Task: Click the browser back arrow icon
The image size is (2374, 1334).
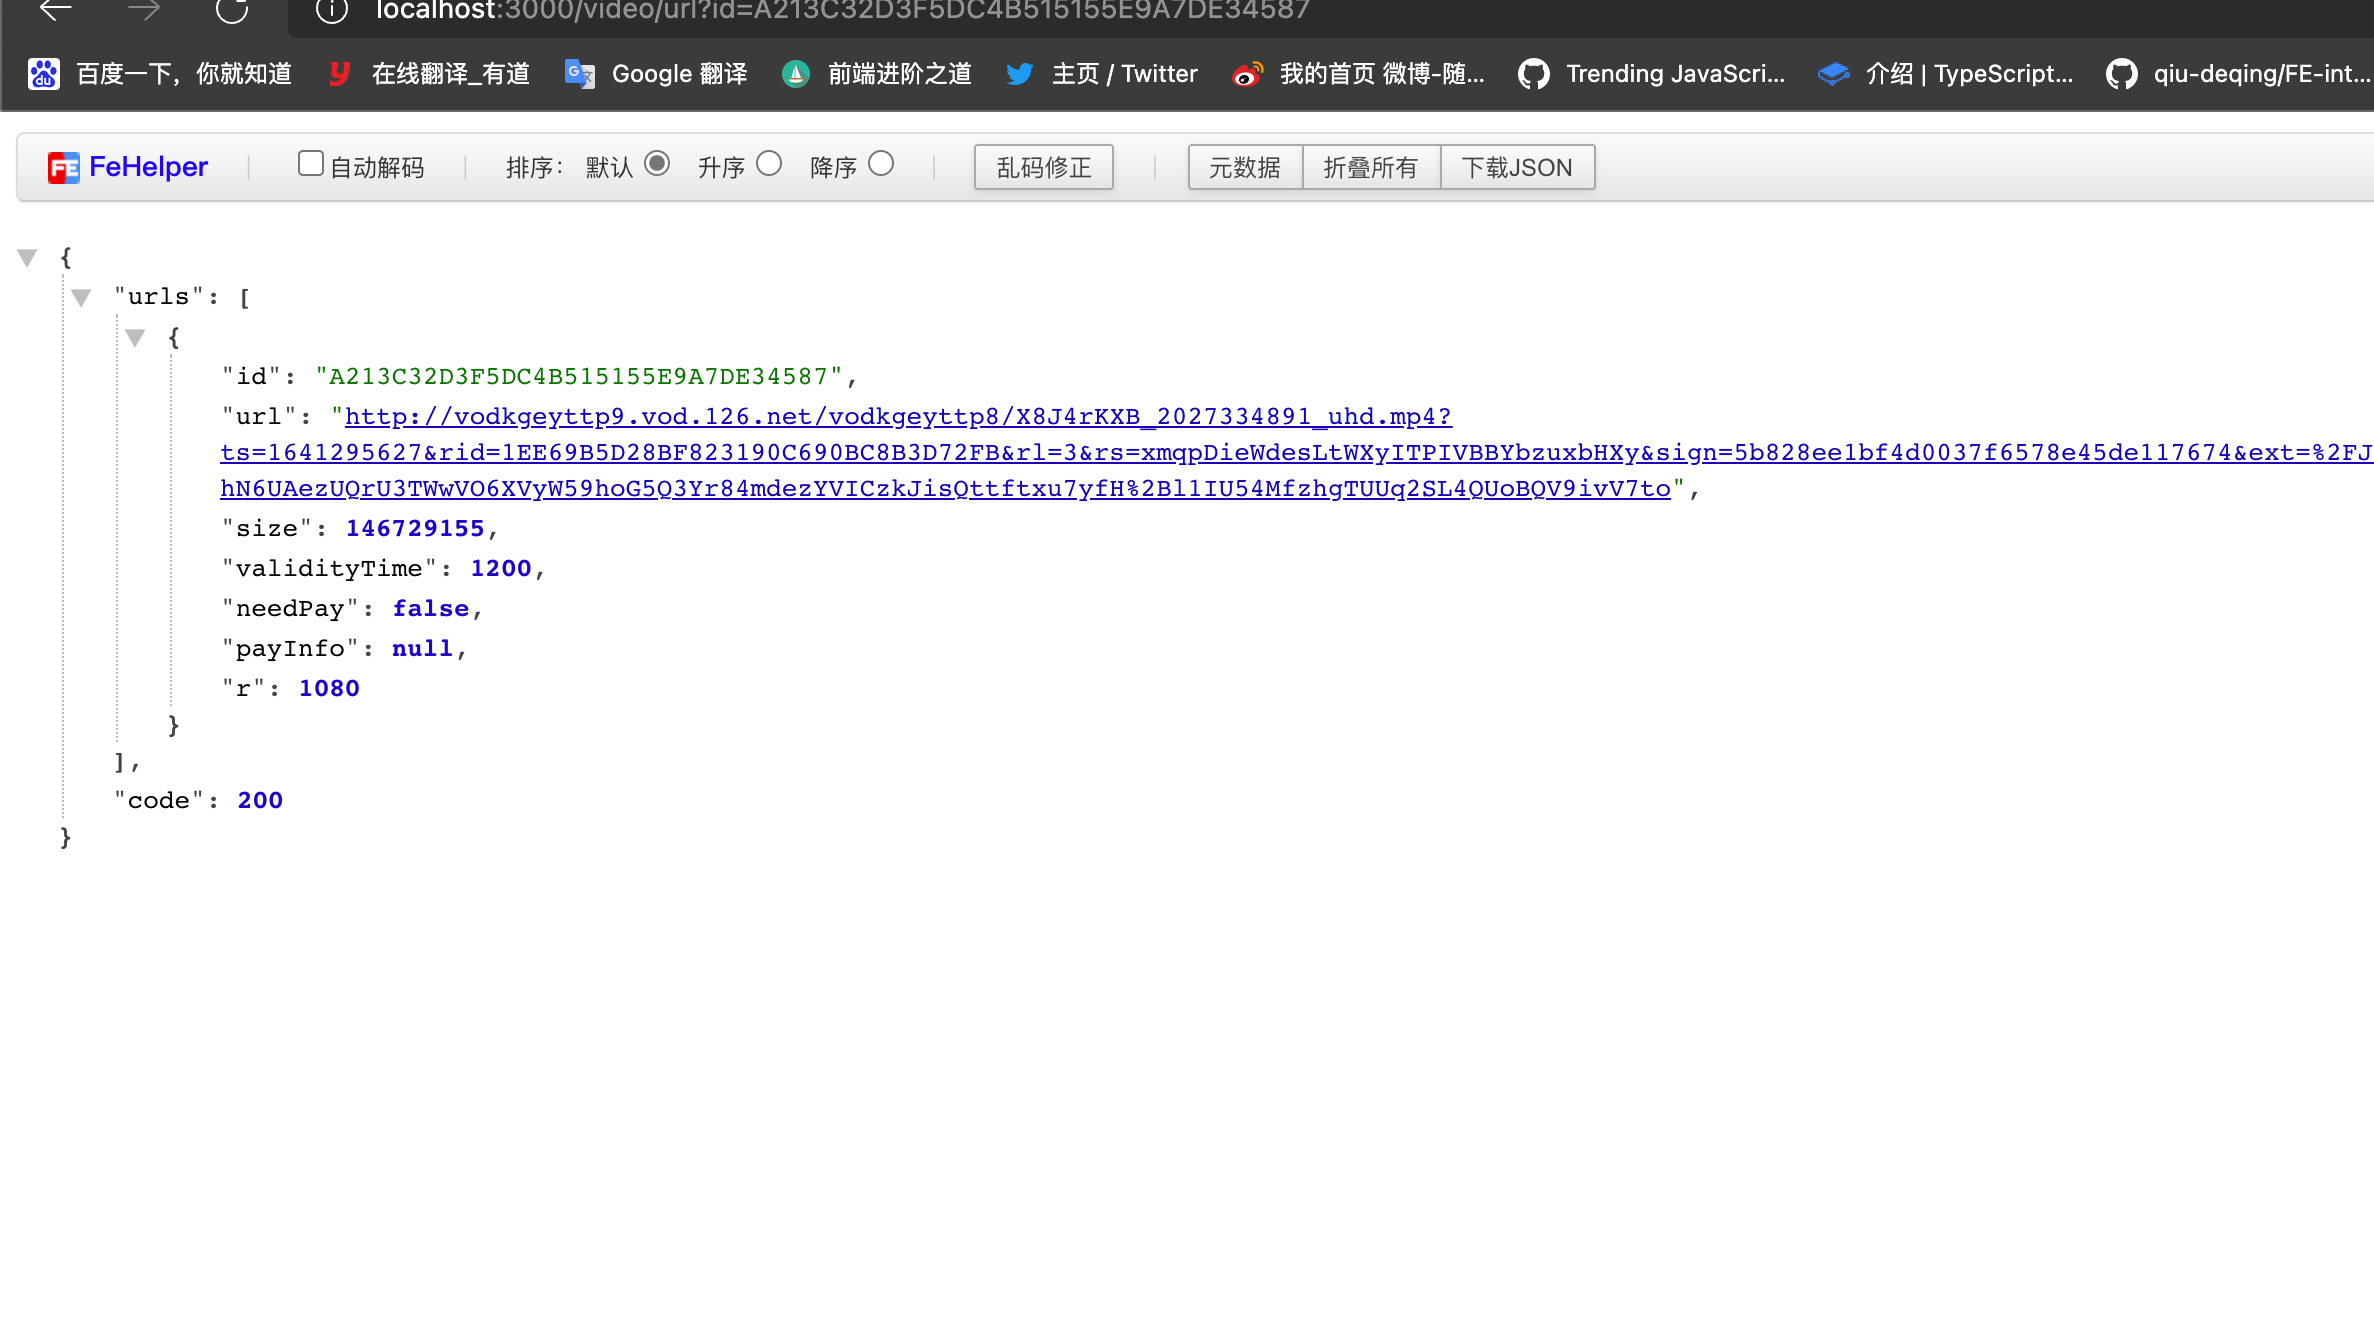Action: (56, 10)
